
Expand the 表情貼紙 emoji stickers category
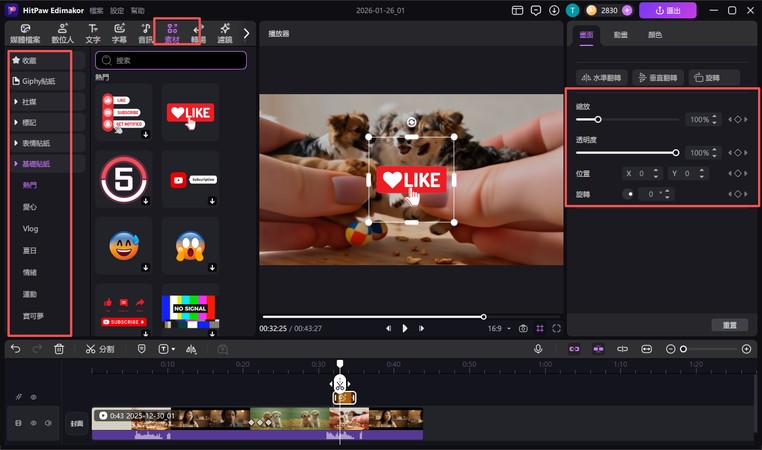point(40,143)
